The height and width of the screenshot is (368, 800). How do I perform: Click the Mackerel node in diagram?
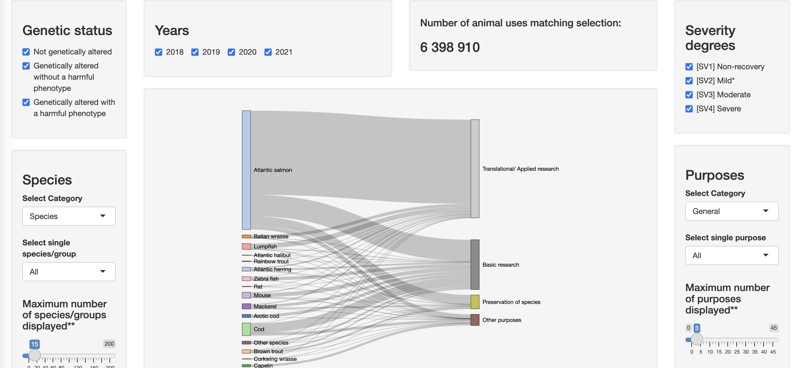coord(246,306)
